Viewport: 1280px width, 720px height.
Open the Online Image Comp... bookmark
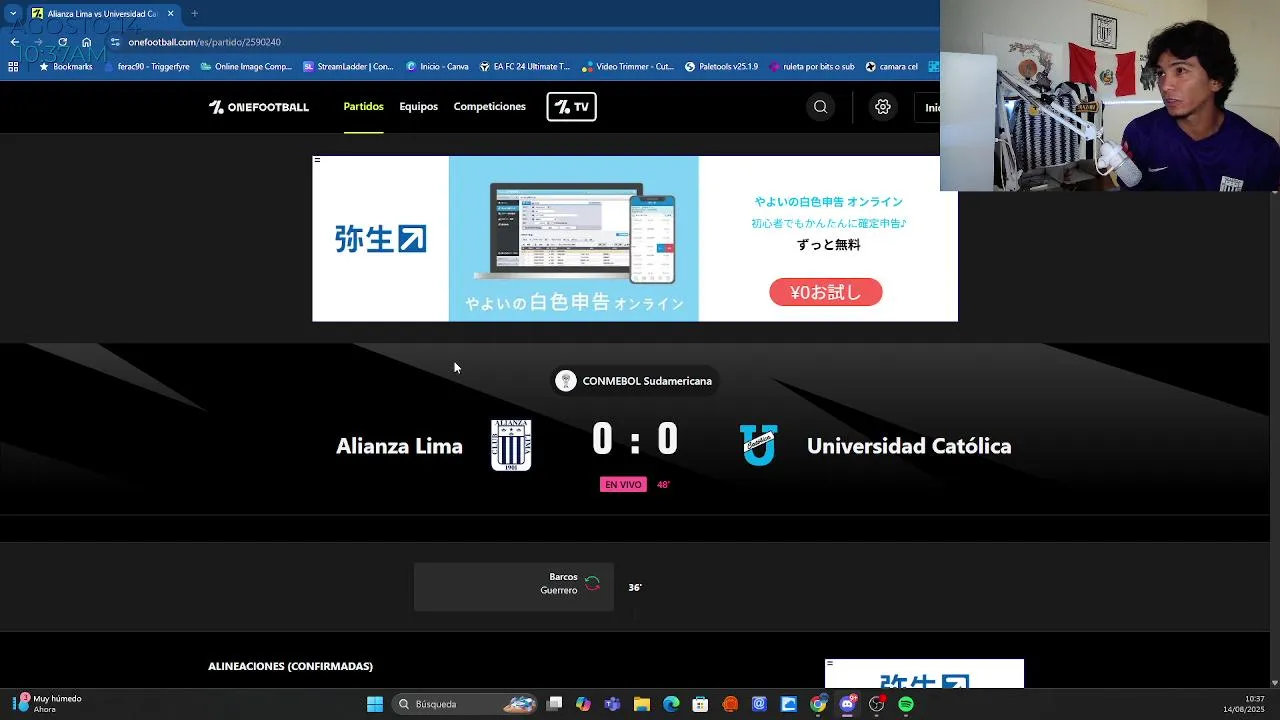[246, 67]
